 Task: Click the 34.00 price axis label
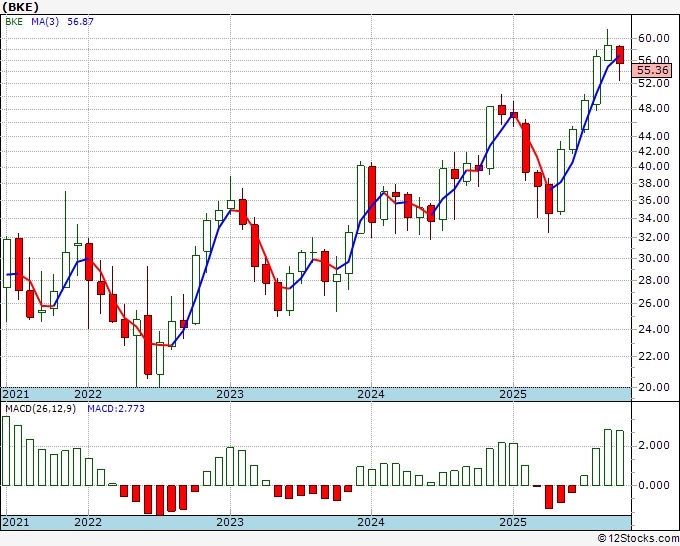pyautogui.click(x=654, y=218)
